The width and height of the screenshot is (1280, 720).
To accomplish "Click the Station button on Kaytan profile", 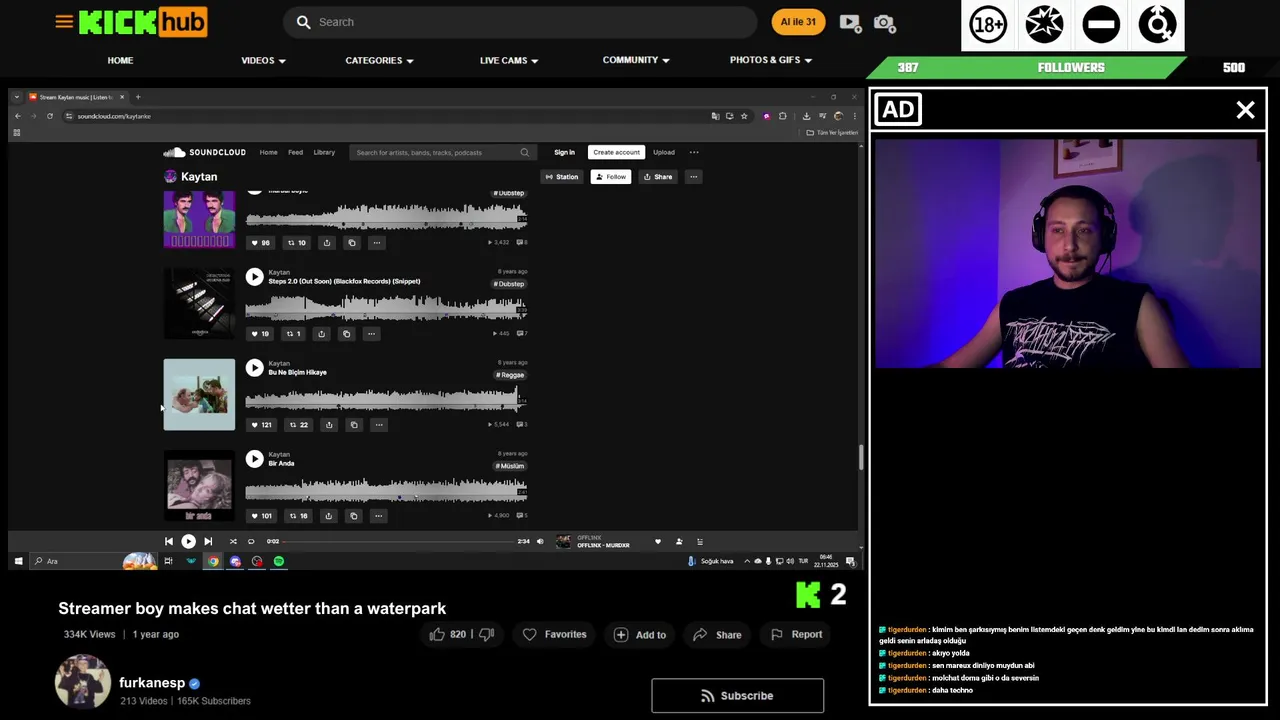I will coord(561,177).
